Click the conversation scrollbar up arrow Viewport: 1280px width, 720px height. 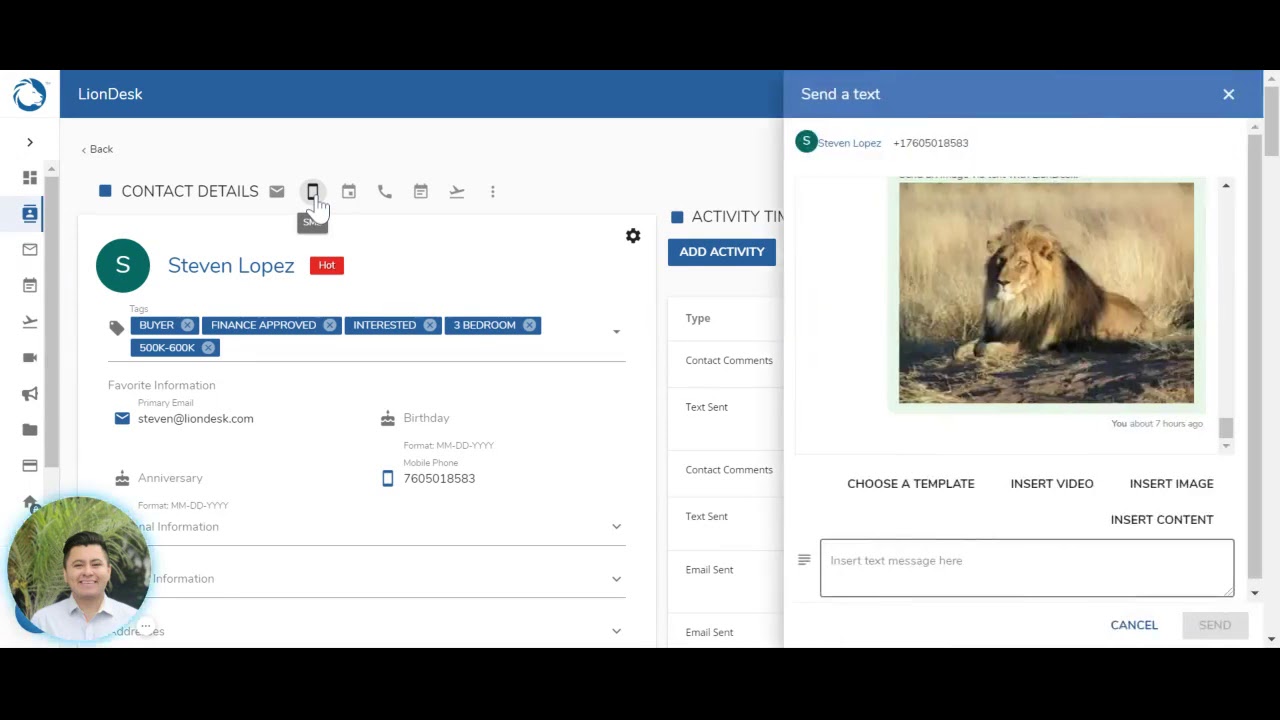click(x=1226, y=186)
